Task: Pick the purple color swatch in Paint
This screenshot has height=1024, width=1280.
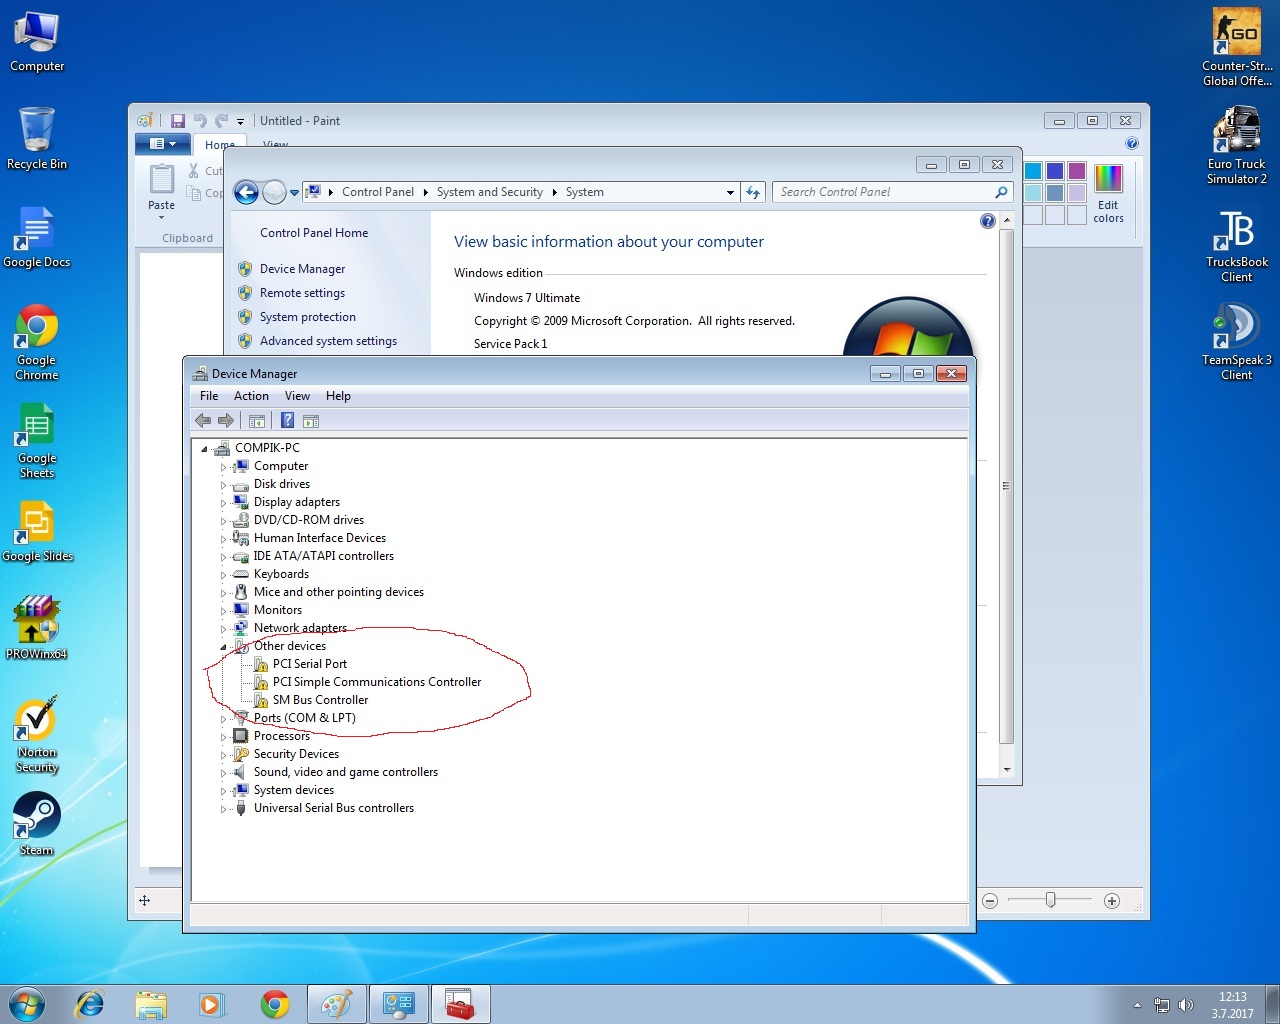Action: (1077, 171)
